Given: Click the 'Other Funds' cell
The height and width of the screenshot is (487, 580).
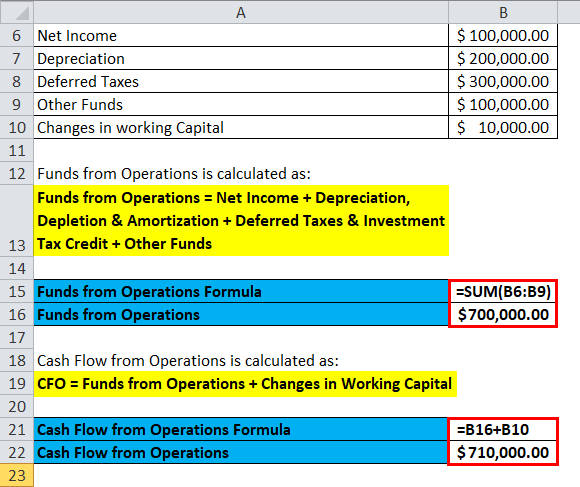Looking at the screenshot, I should tap(241, 104).
